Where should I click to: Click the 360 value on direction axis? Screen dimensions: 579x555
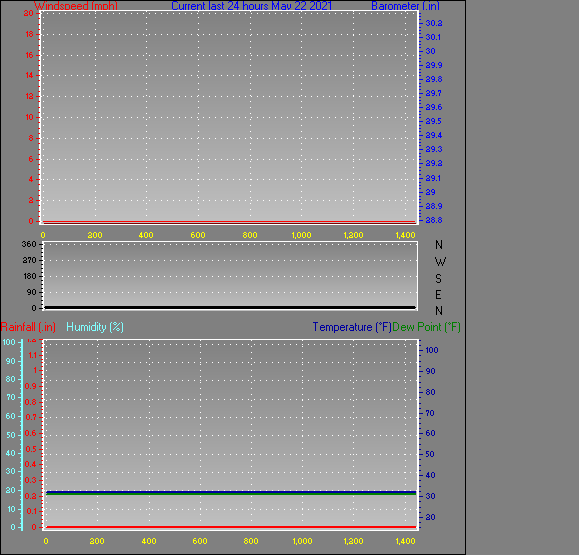click(x=29, y=244)
